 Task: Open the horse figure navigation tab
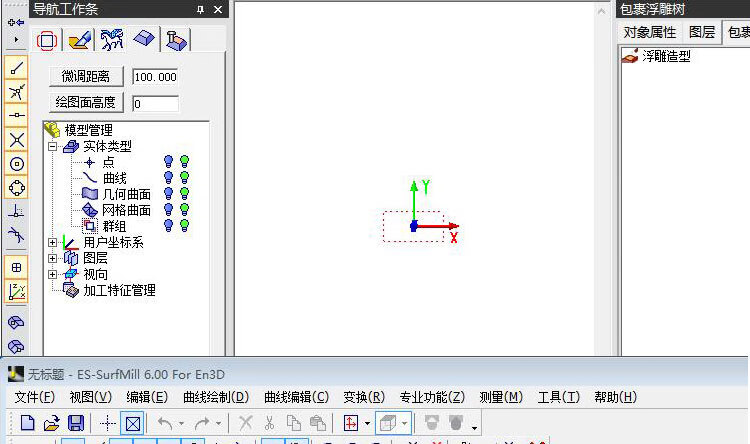pos(111,40)
